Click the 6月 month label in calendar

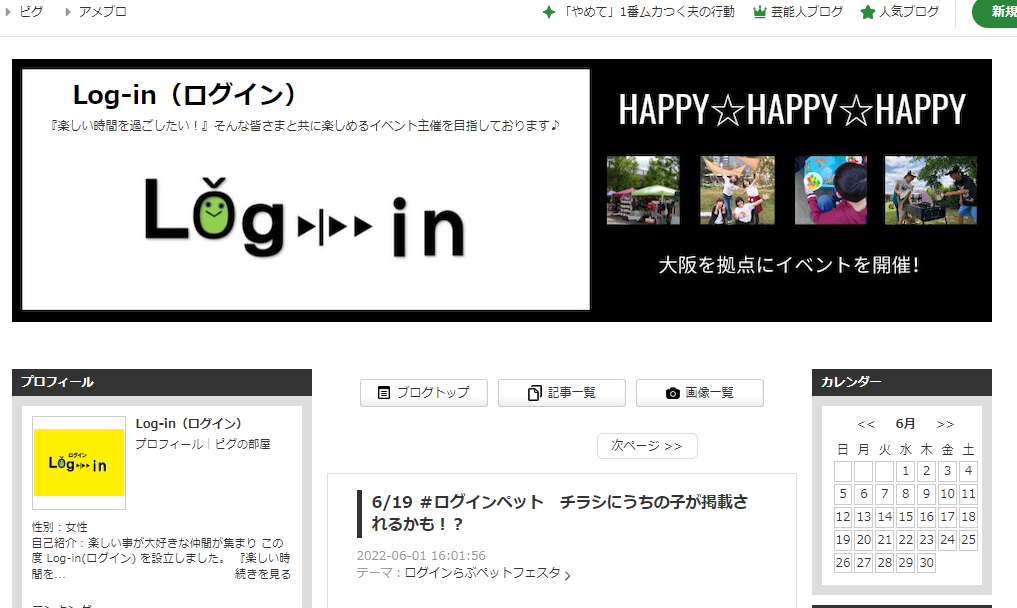click(905, 424)
